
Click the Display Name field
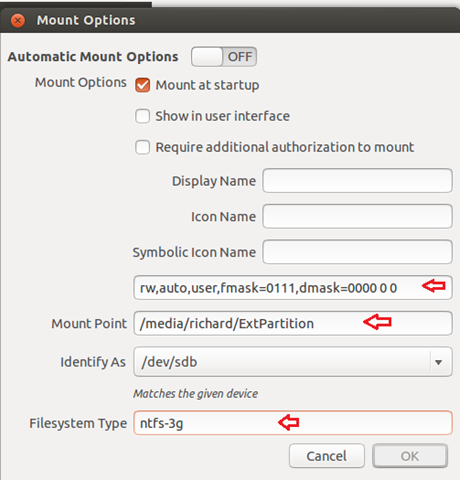click(357, 181)
